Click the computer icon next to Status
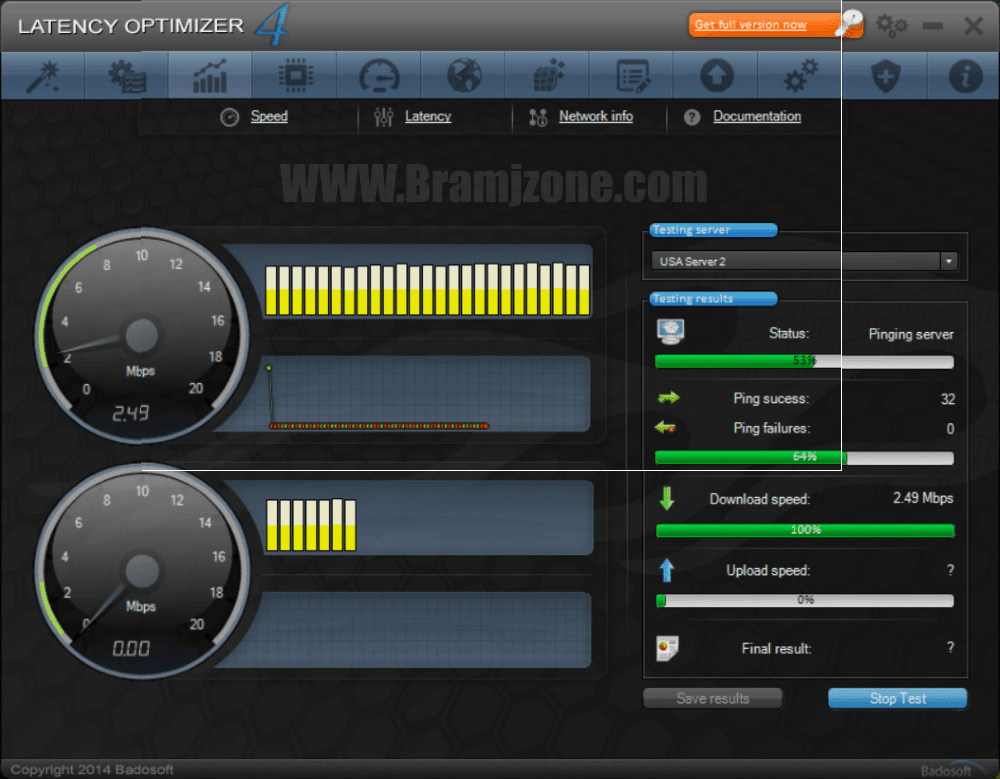This screenshot has width=1000, height=779. pos(670,331)
